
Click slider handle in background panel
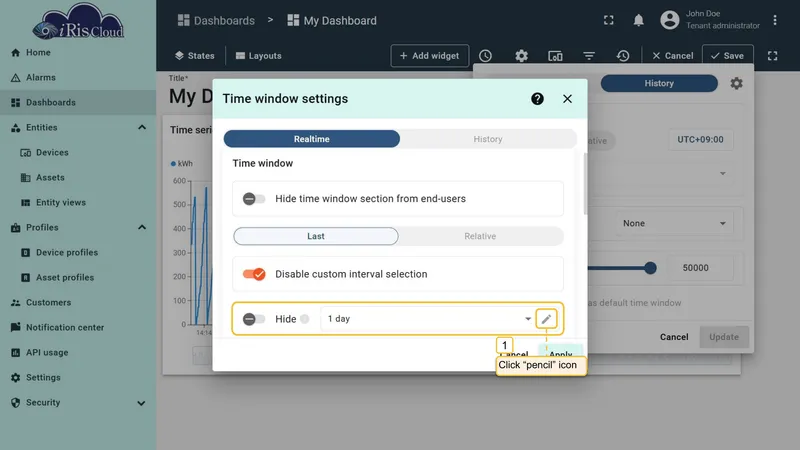(650, 268)
